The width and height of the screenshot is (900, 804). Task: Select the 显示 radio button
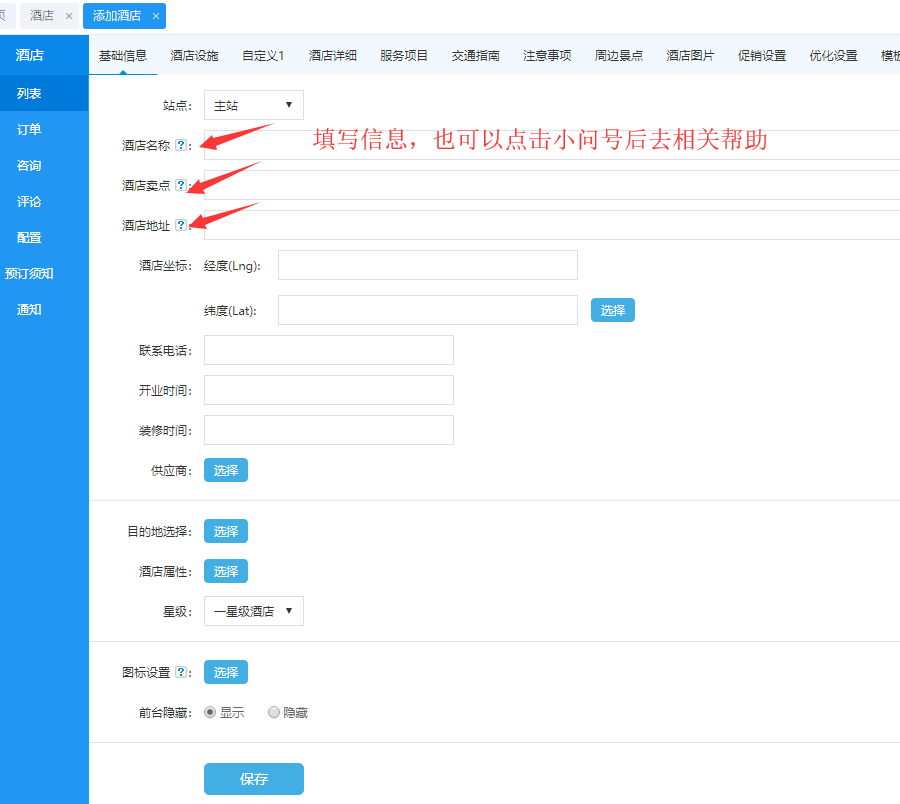(210, 713)
